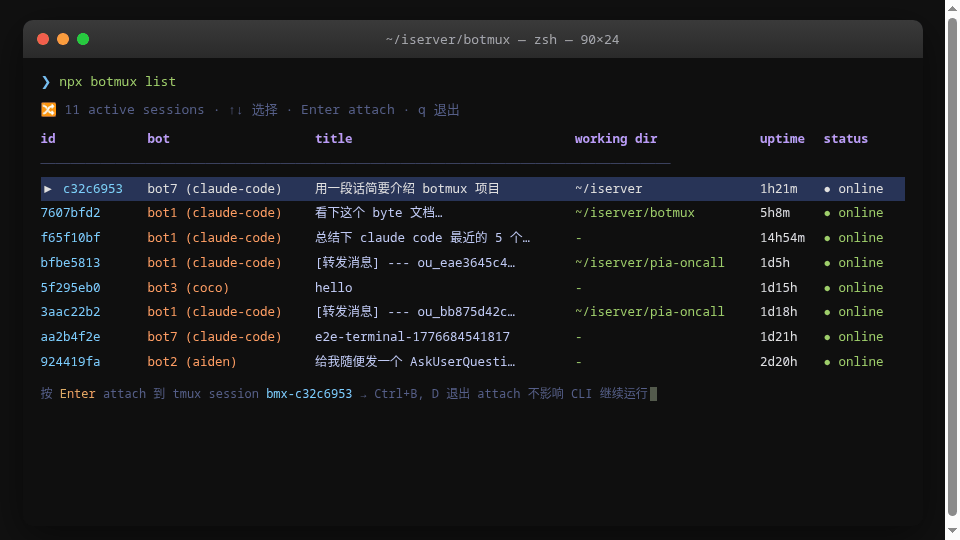
Task: Click the scrollbar down arrow
Action: click(x=952, y=530)
